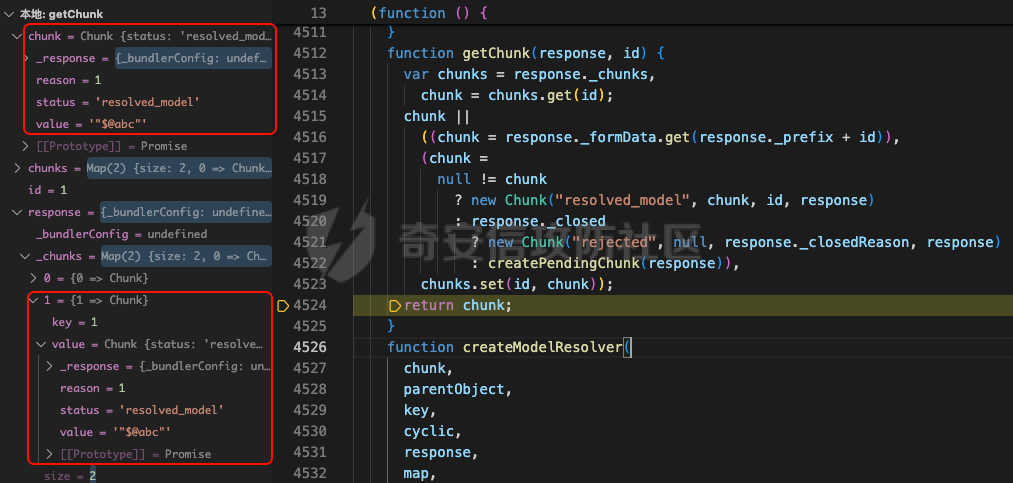The height and width of the screenshot is (483, 1013).
Task: Select the _bundlerConfig = undefined row
Action: [120, 234]
